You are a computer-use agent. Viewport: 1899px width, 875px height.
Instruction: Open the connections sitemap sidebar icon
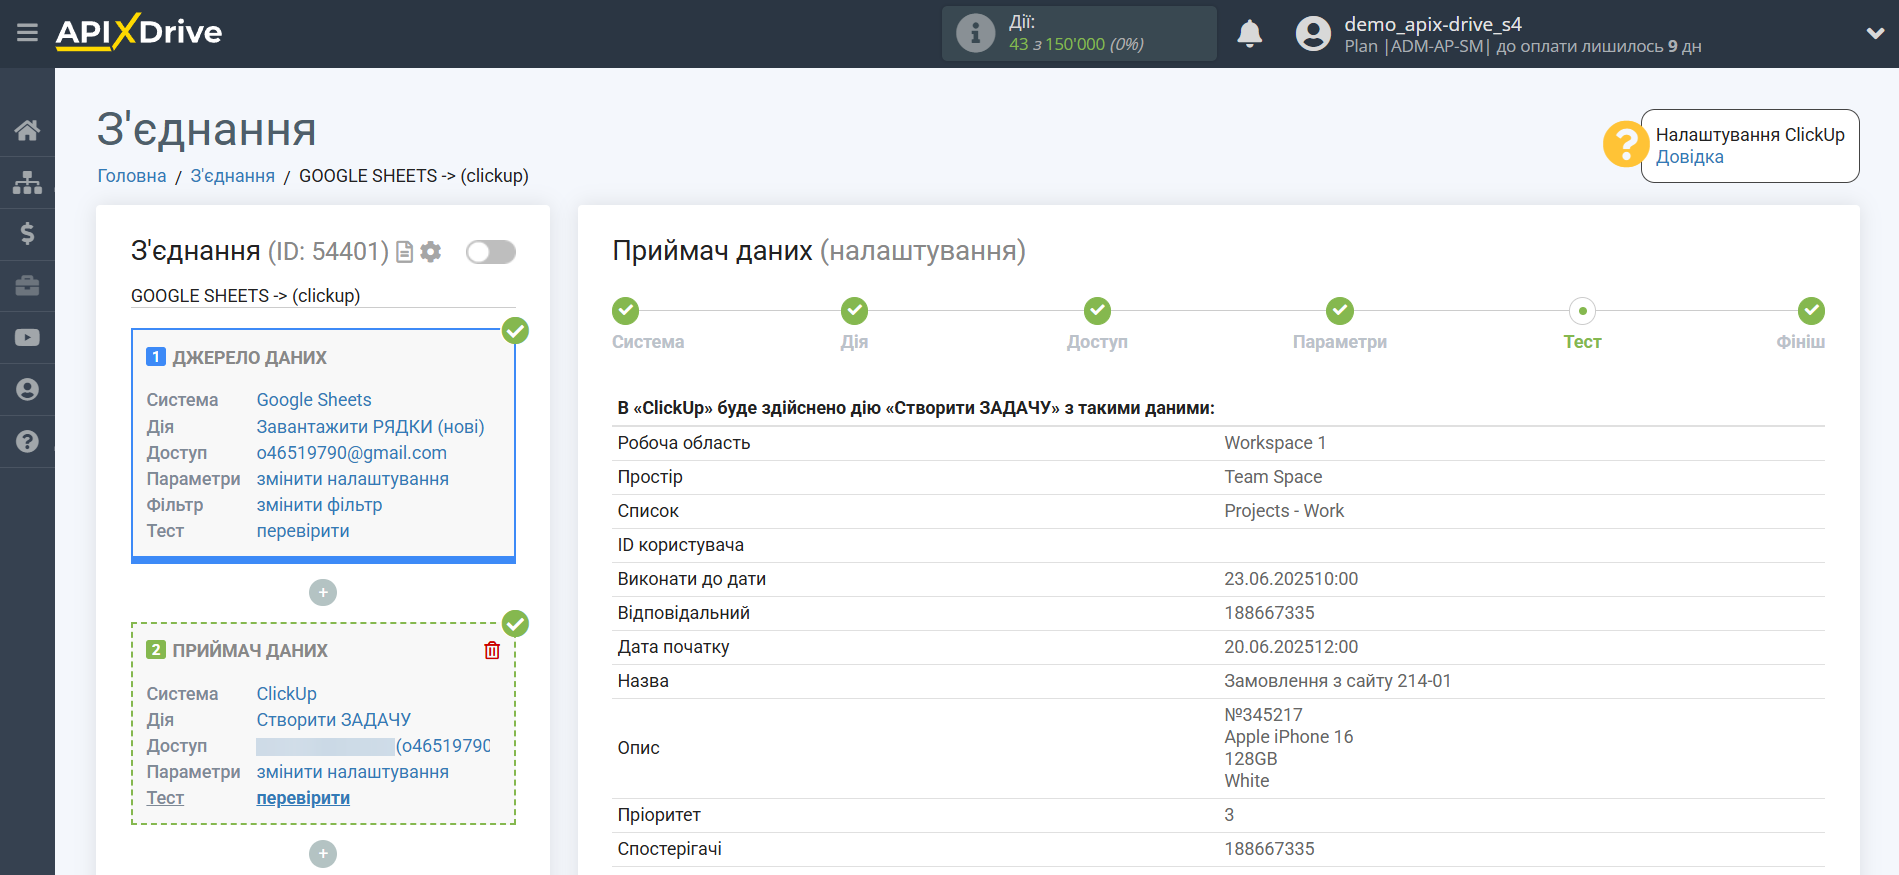[27, 182]
